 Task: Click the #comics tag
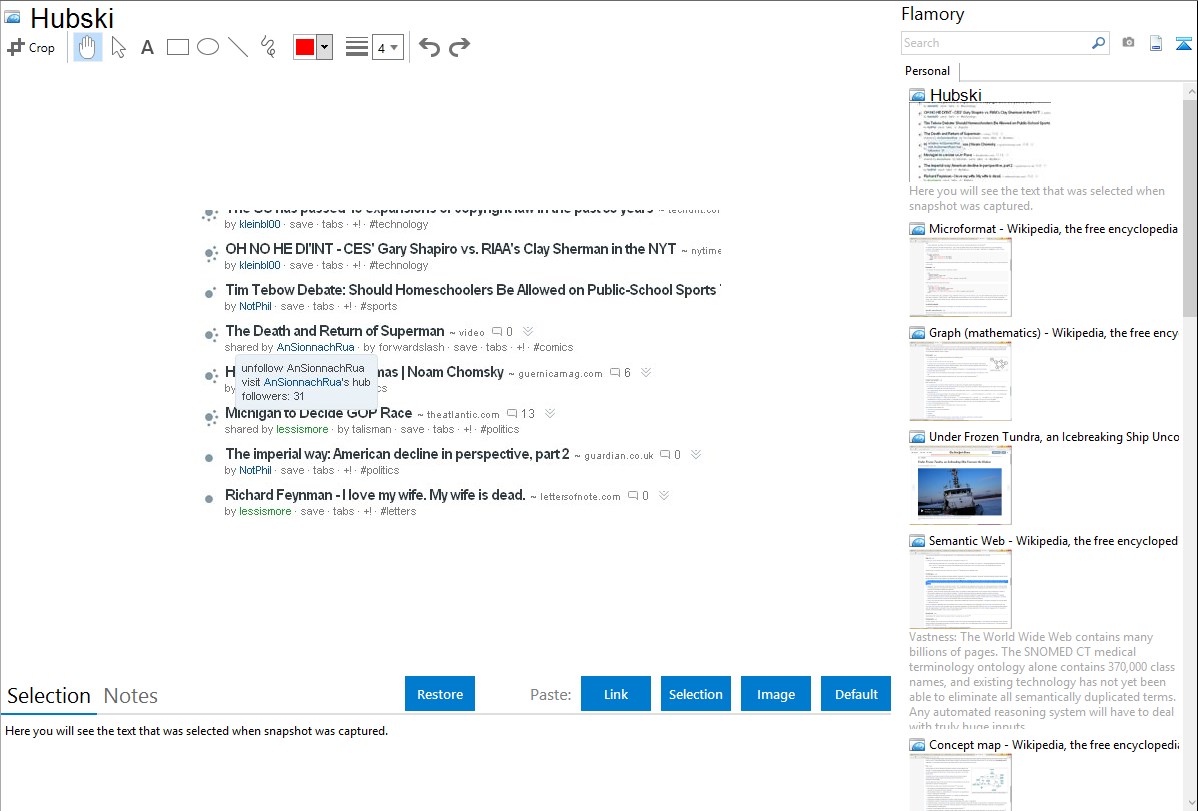(553, 347)
